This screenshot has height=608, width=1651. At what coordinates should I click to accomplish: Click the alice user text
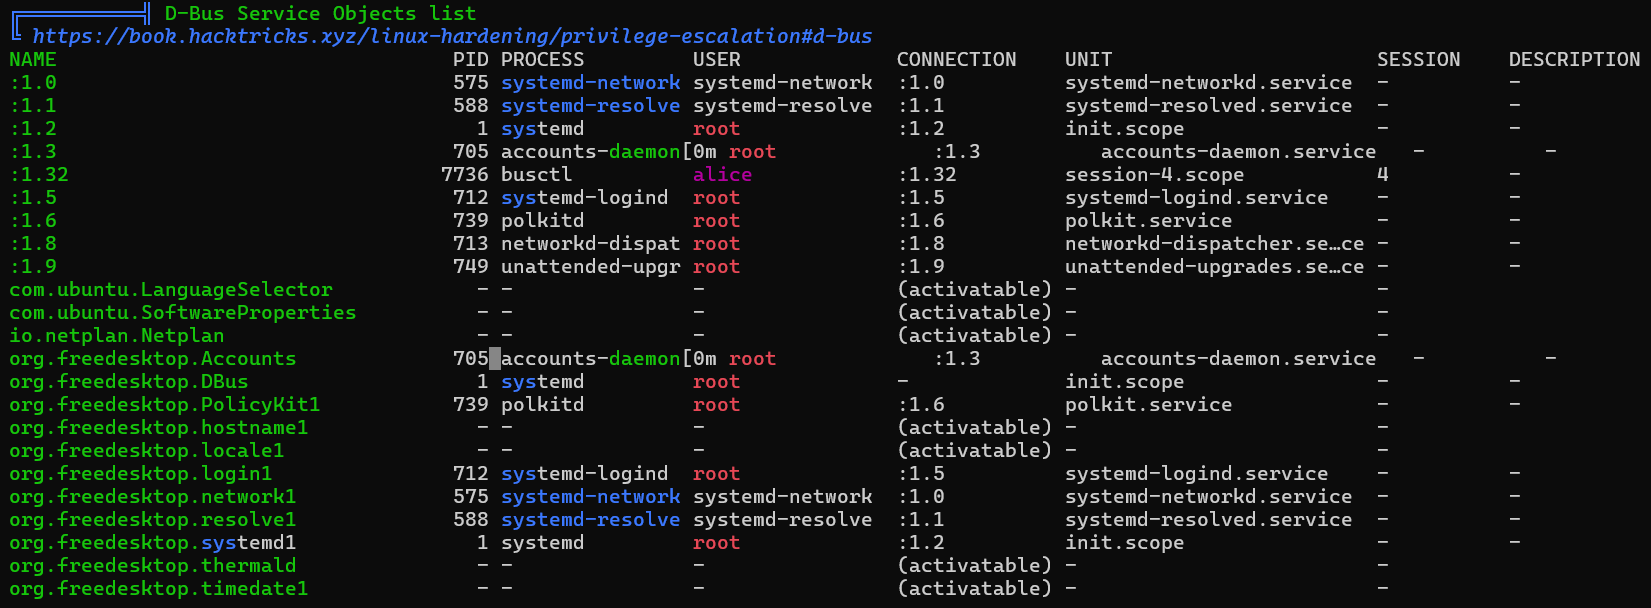click(722, 175)
